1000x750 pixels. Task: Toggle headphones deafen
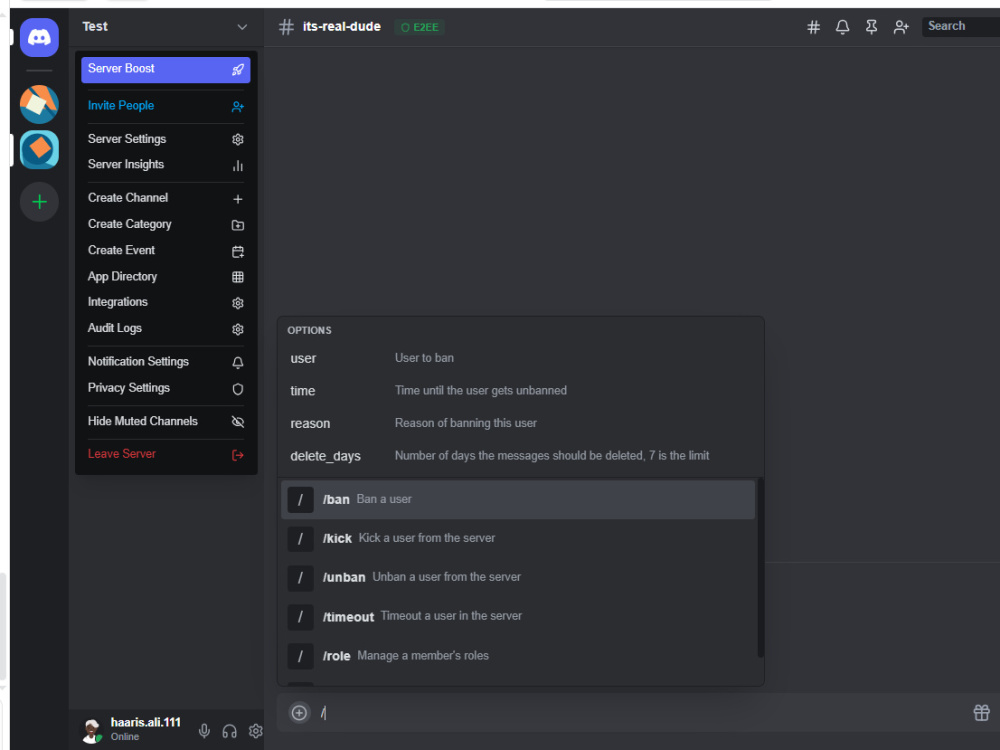(230, 731)
